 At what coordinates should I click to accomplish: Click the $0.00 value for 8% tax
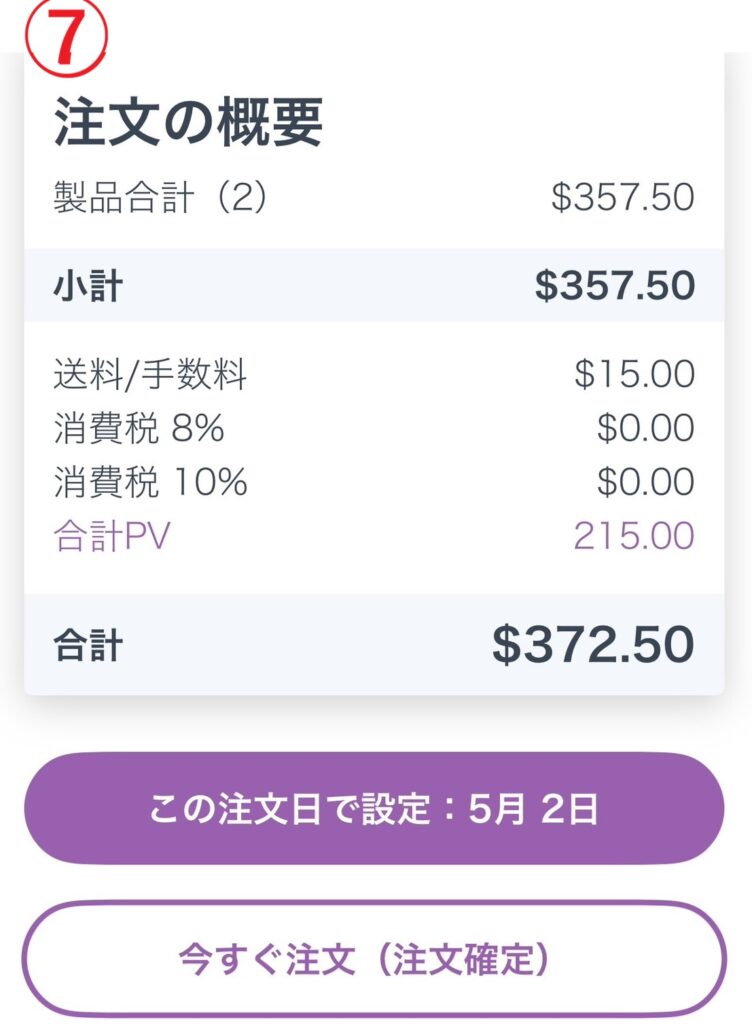(x=646, y=428)
